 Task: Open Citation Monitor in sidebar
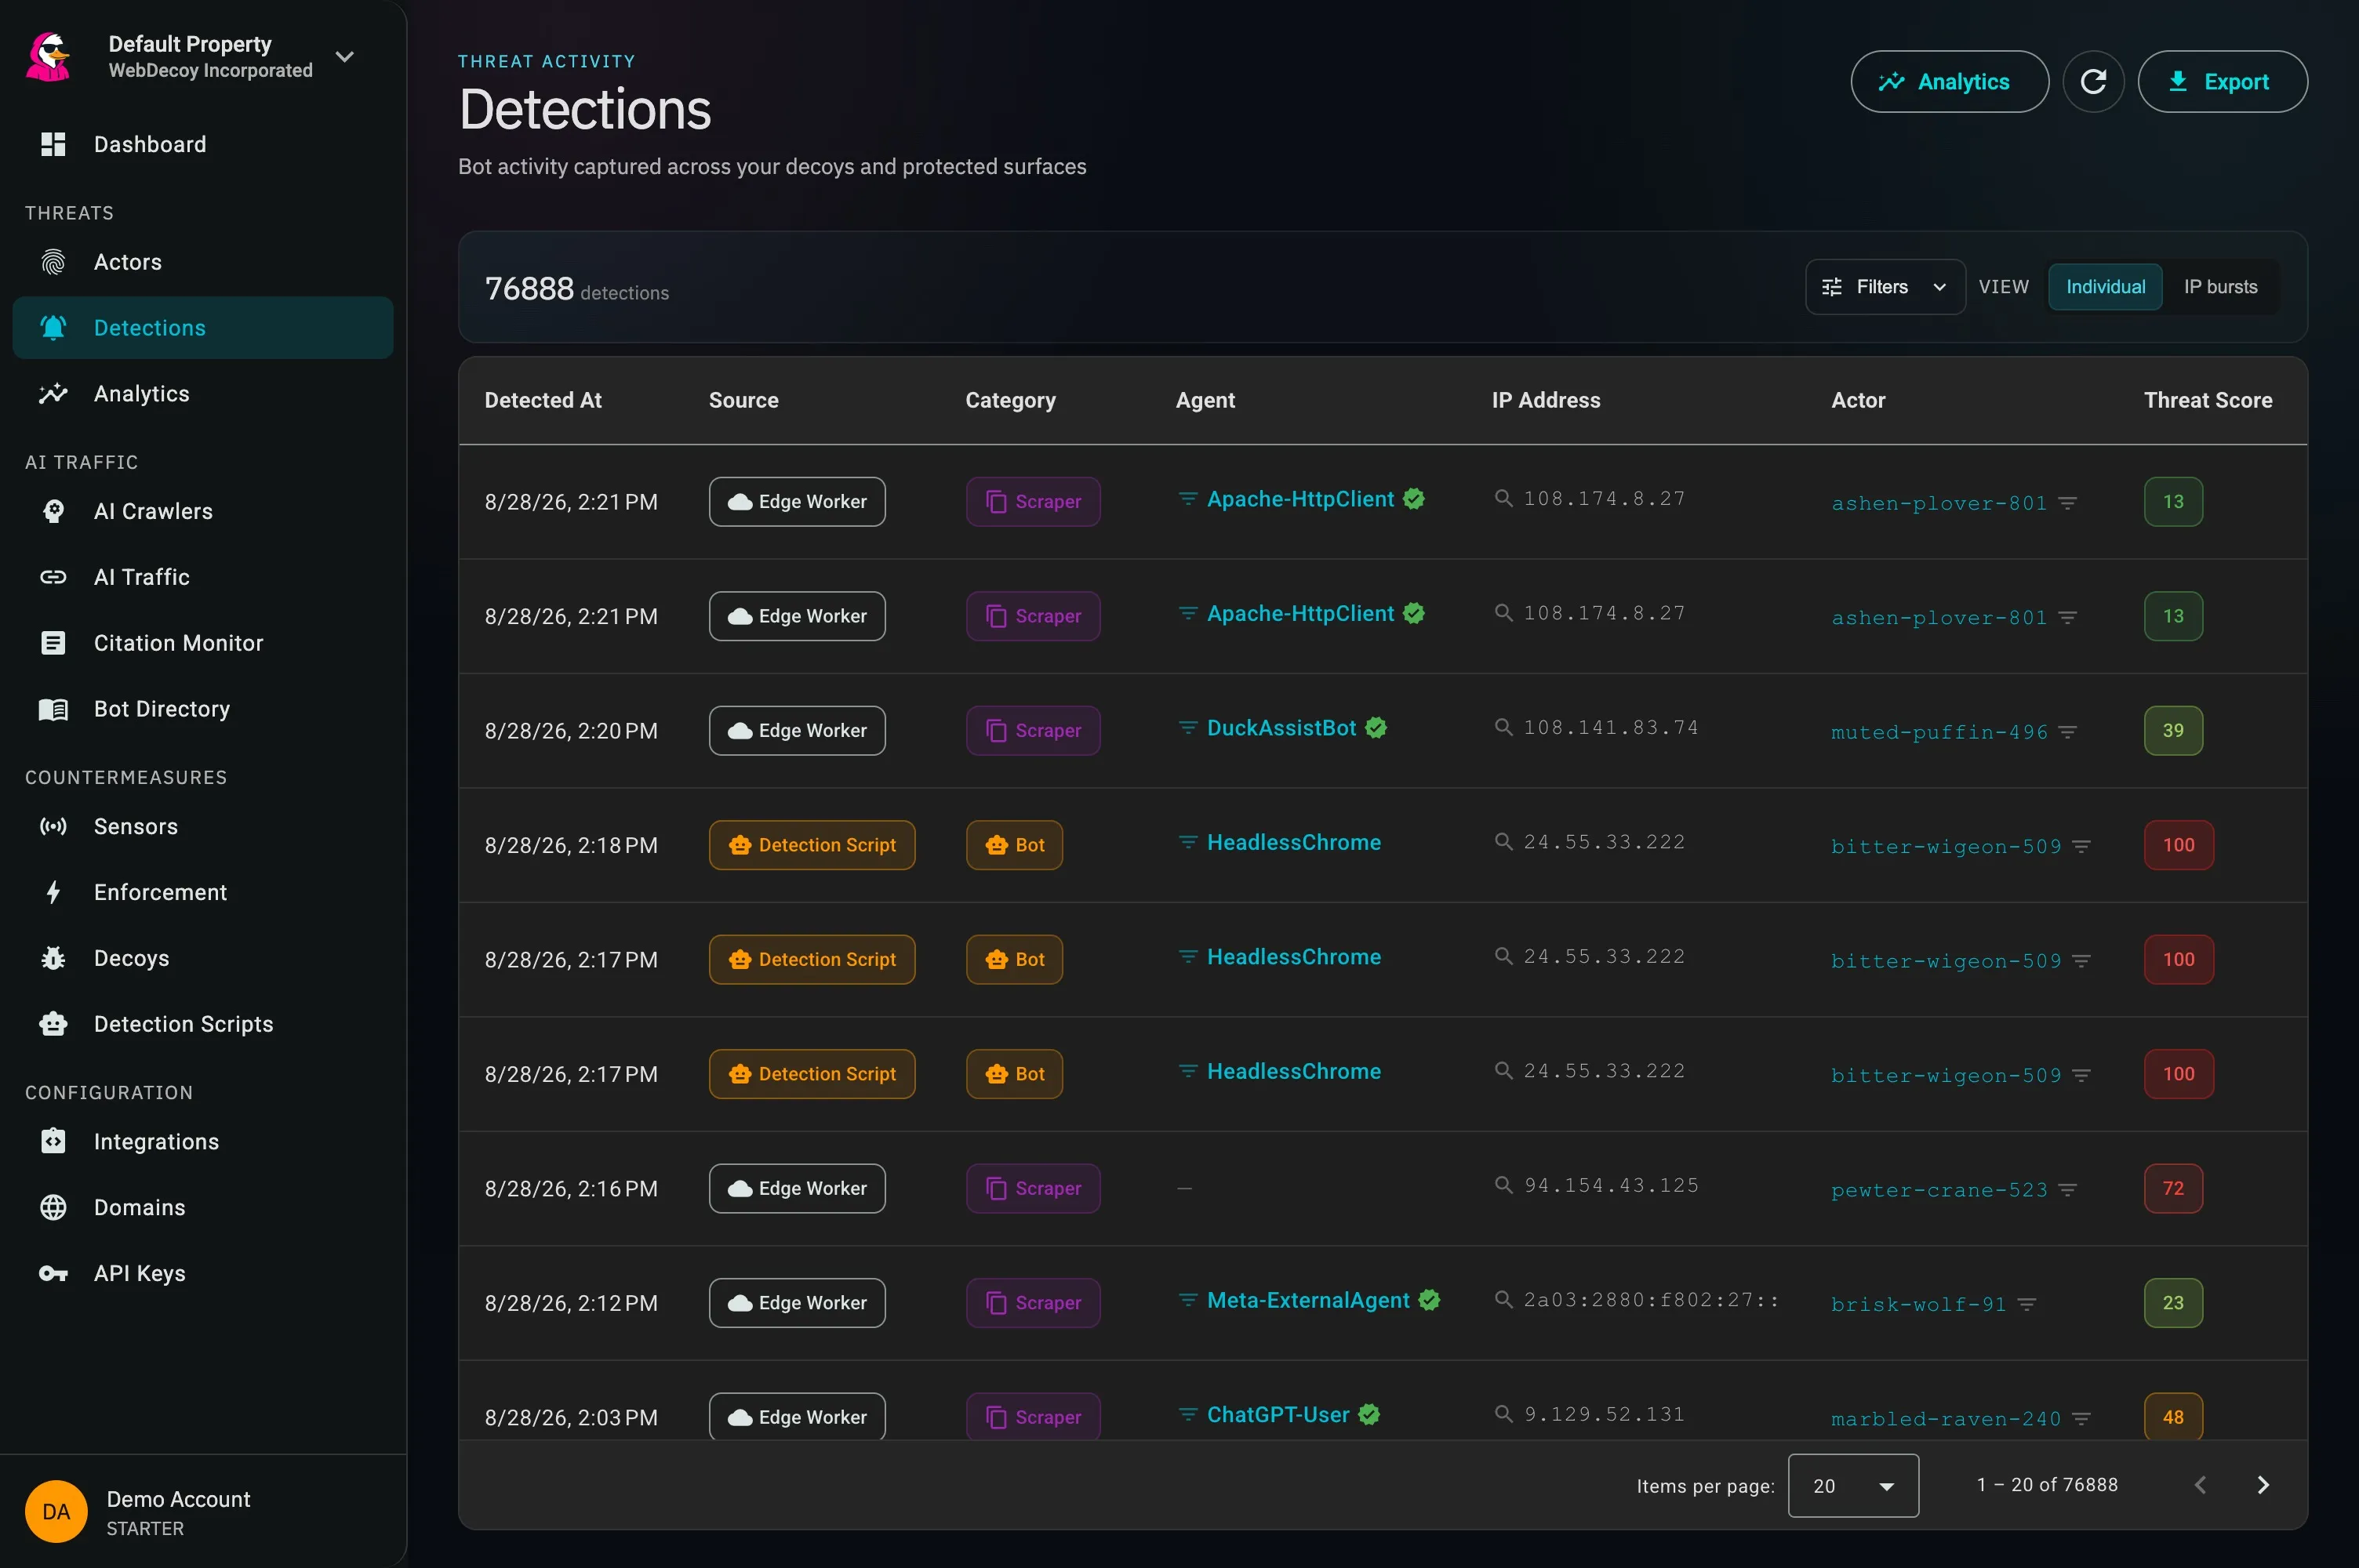202,643
